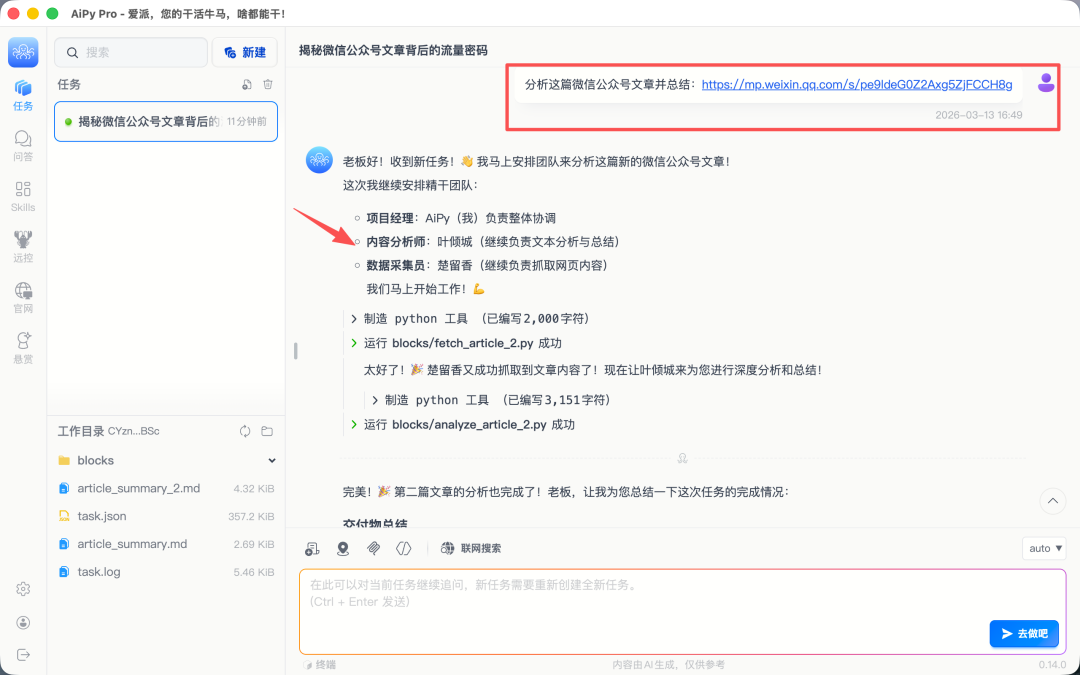1080x675 pixels.
Task: Open working directory folder icon
Action: point(267,431)
